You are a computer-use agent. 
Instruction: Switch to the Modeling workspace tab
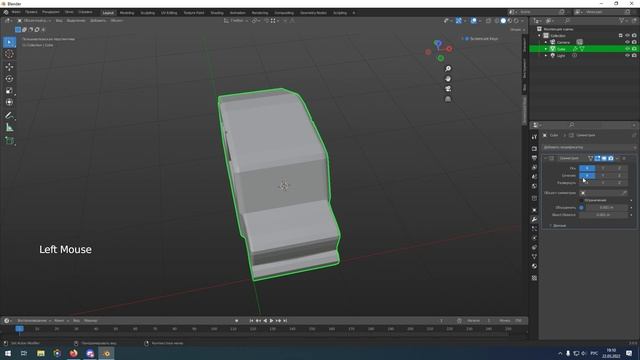(x=127, y=13)
